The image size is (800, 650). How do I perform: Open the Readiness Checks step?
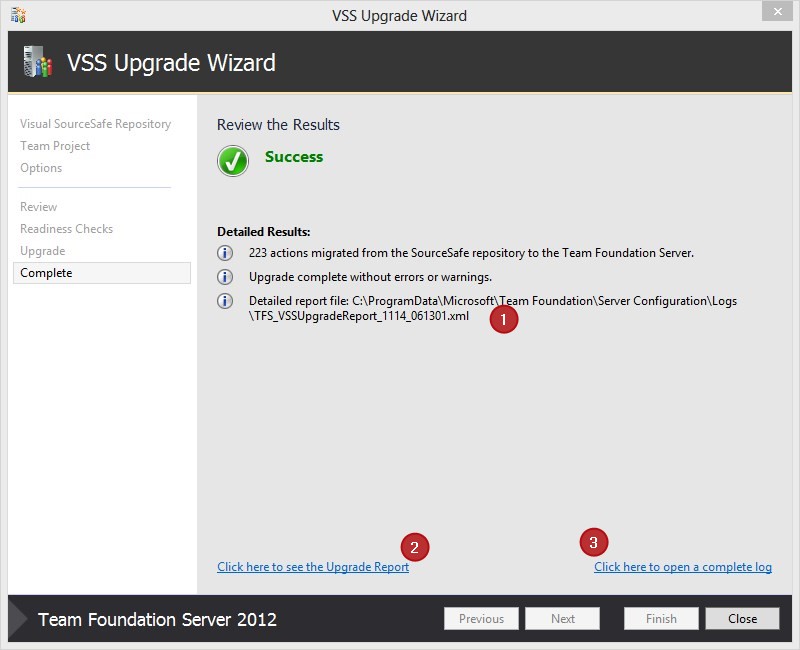click(x=66, y=229)
